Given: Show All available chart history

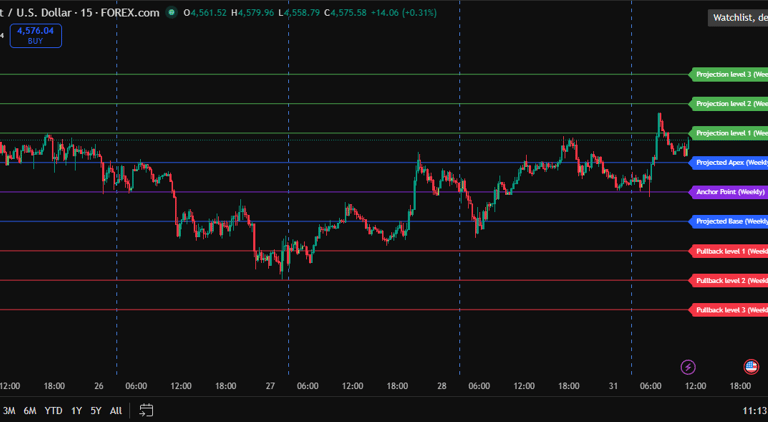Looking at the screenshot, I should coord(116,411).
